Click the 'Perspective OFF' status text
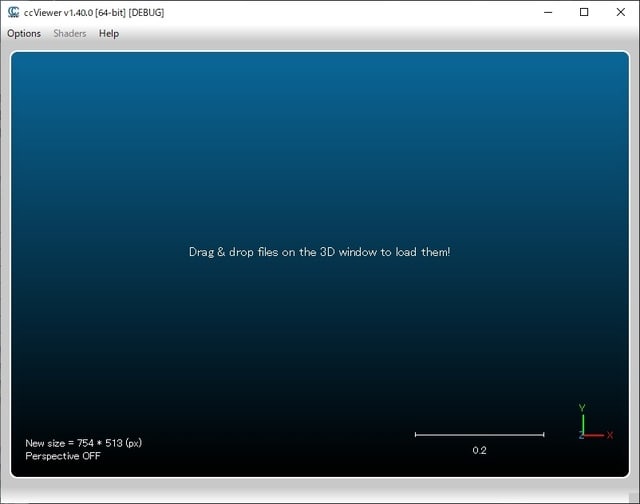The width and height of the screenshot is (640, 504). click(63, 456)
